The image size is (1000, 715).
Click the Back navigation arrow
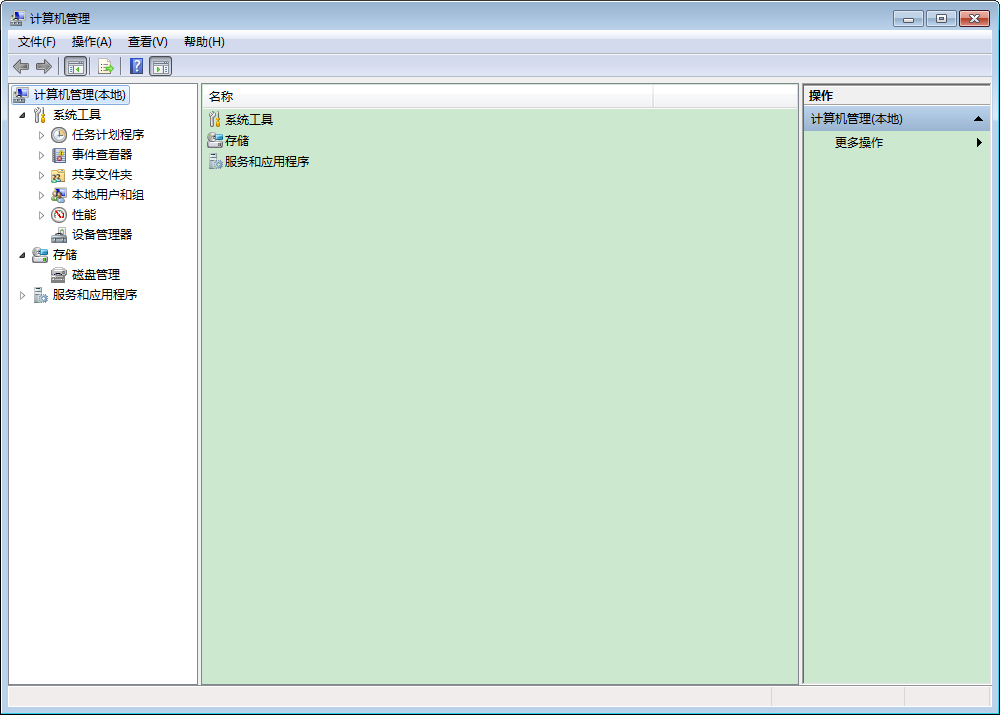coord(21,66)
